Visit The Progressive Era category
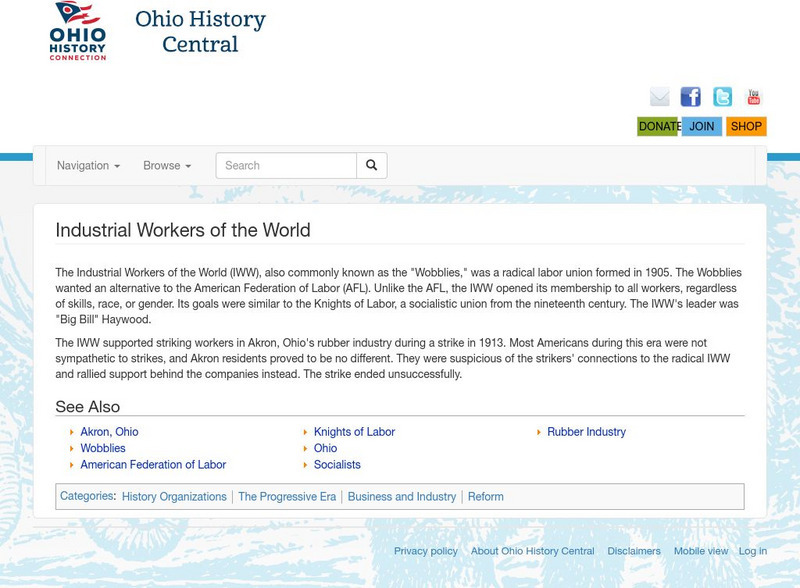This screenshot has width=800, height=588. 286,495
